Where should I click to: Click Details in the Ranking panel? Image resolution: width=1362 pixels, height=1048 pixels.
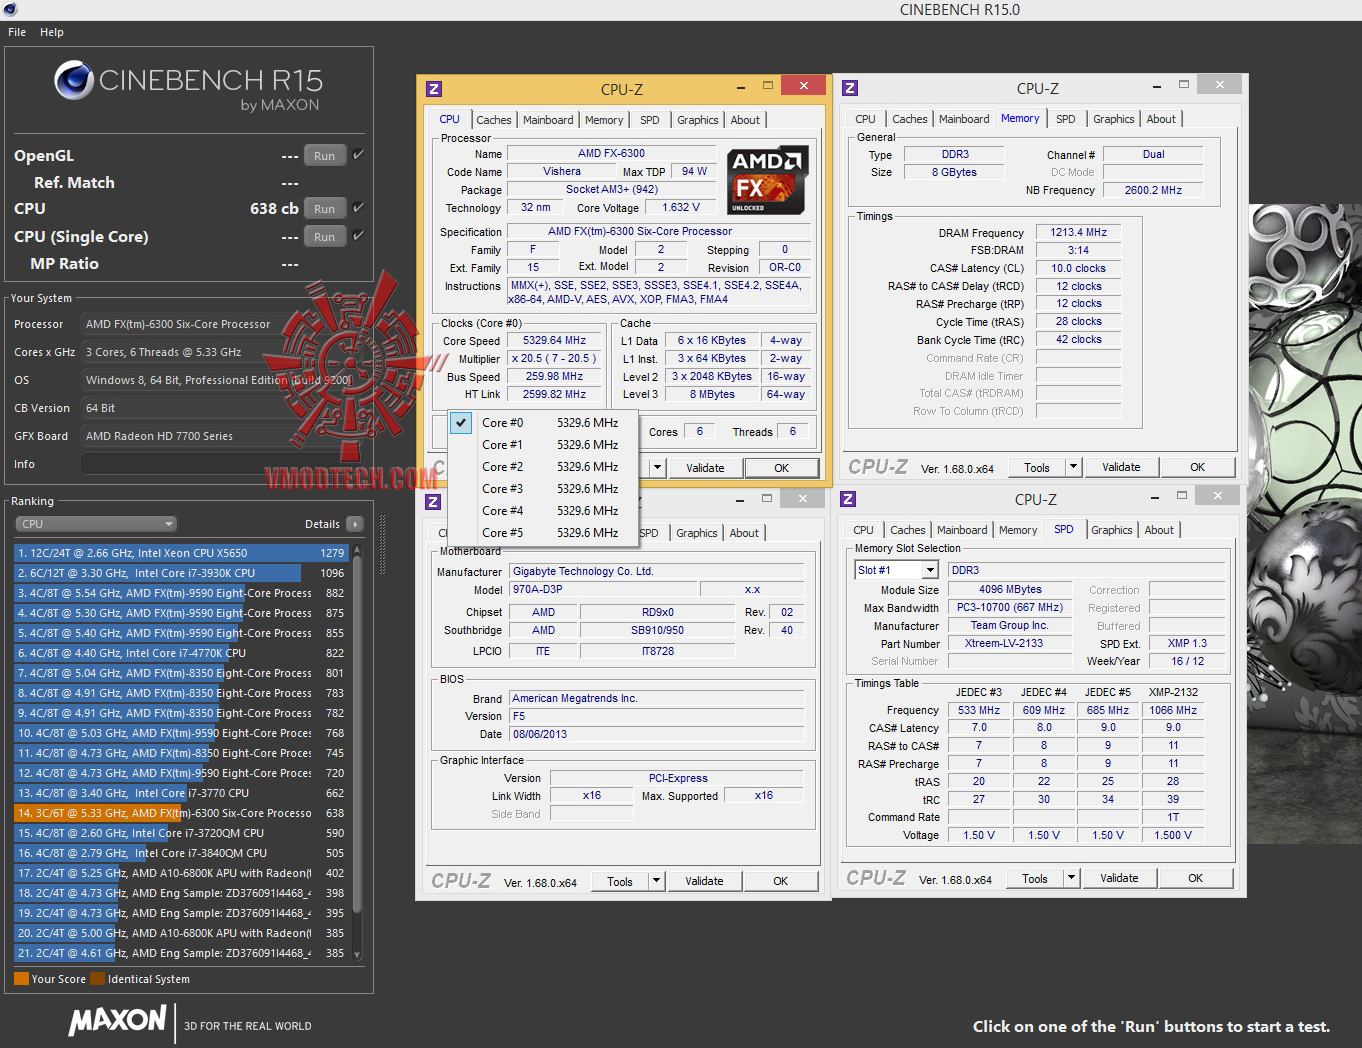[322, 524]
